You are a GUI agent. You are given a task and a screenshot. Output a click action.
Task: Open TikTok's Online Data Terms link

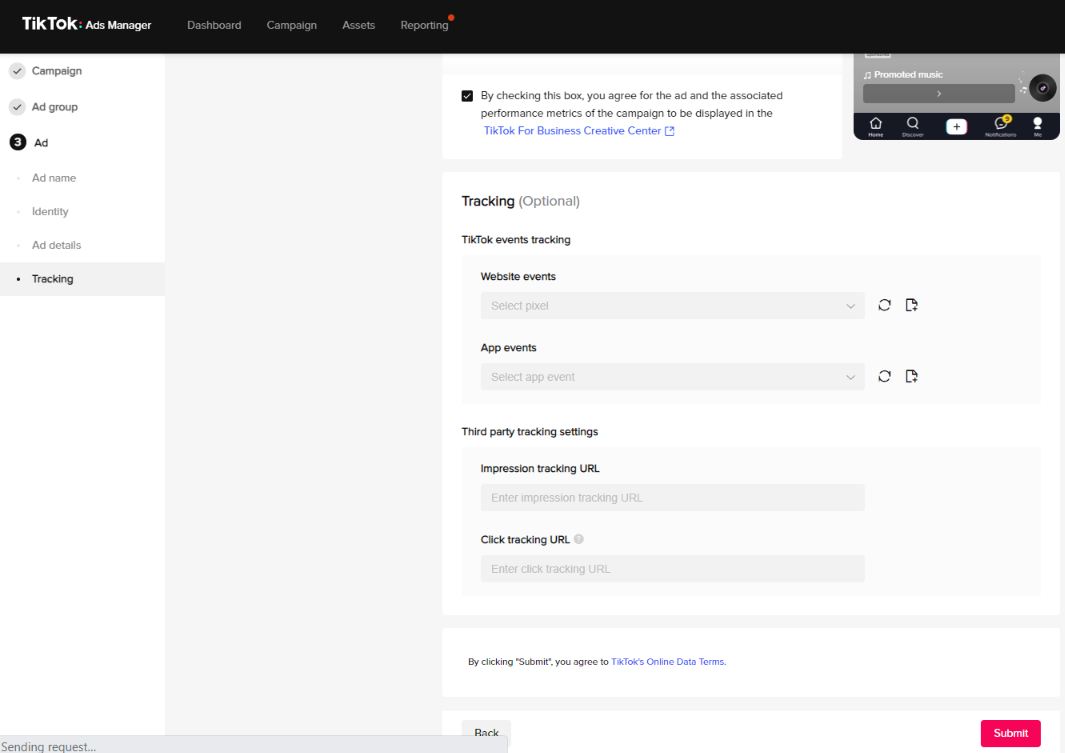point(667,662)
